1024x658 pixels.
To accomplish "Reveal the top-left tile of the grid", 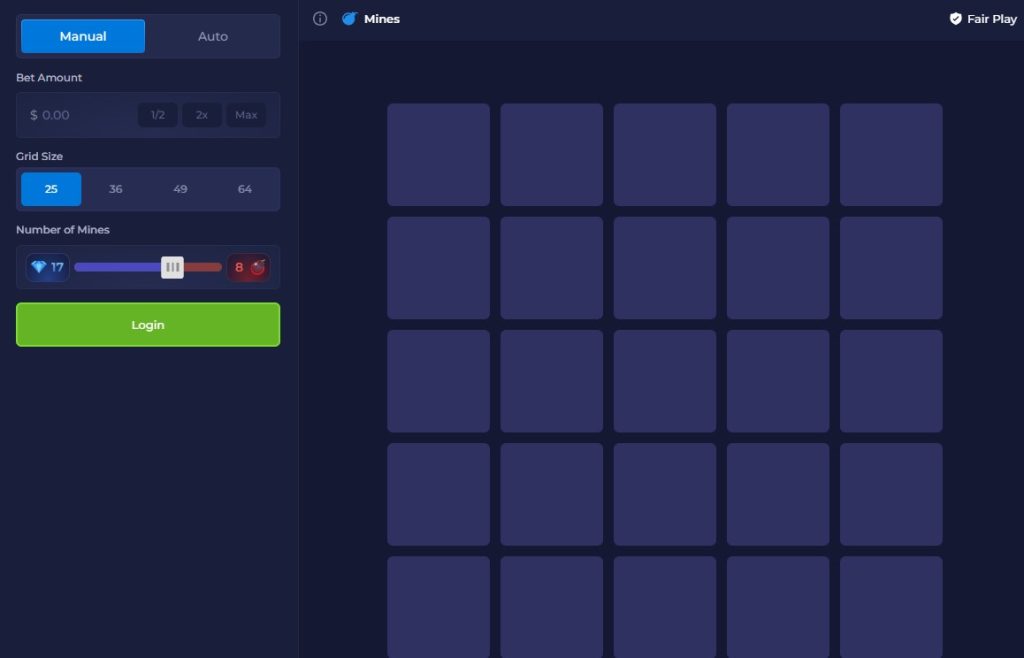I will [438, 155].
